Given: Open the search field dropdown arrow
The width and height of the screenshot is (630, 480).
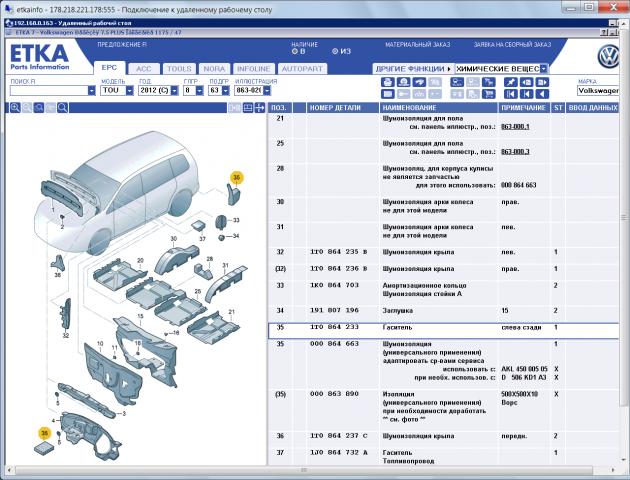Looking at the screenshot, I should [x=92, y=91].
